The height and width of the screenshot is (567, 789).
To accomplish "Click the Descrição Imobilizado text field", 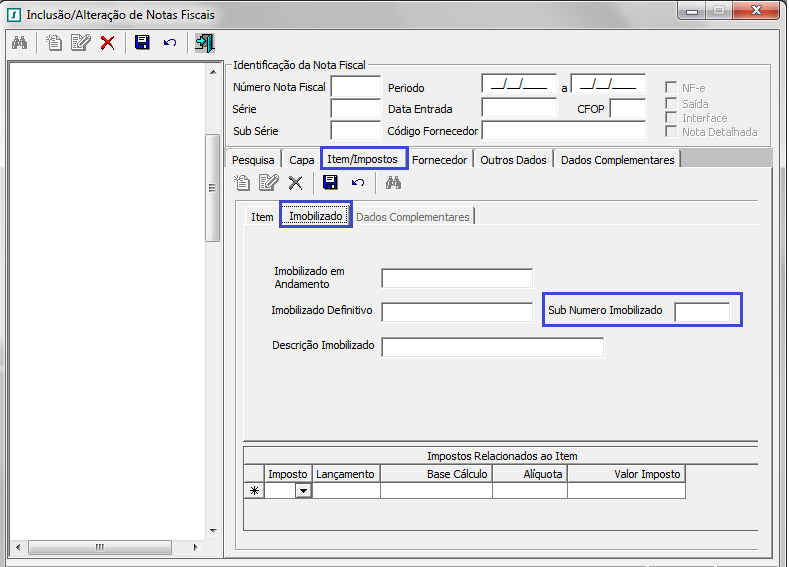I will click(492, 347).
